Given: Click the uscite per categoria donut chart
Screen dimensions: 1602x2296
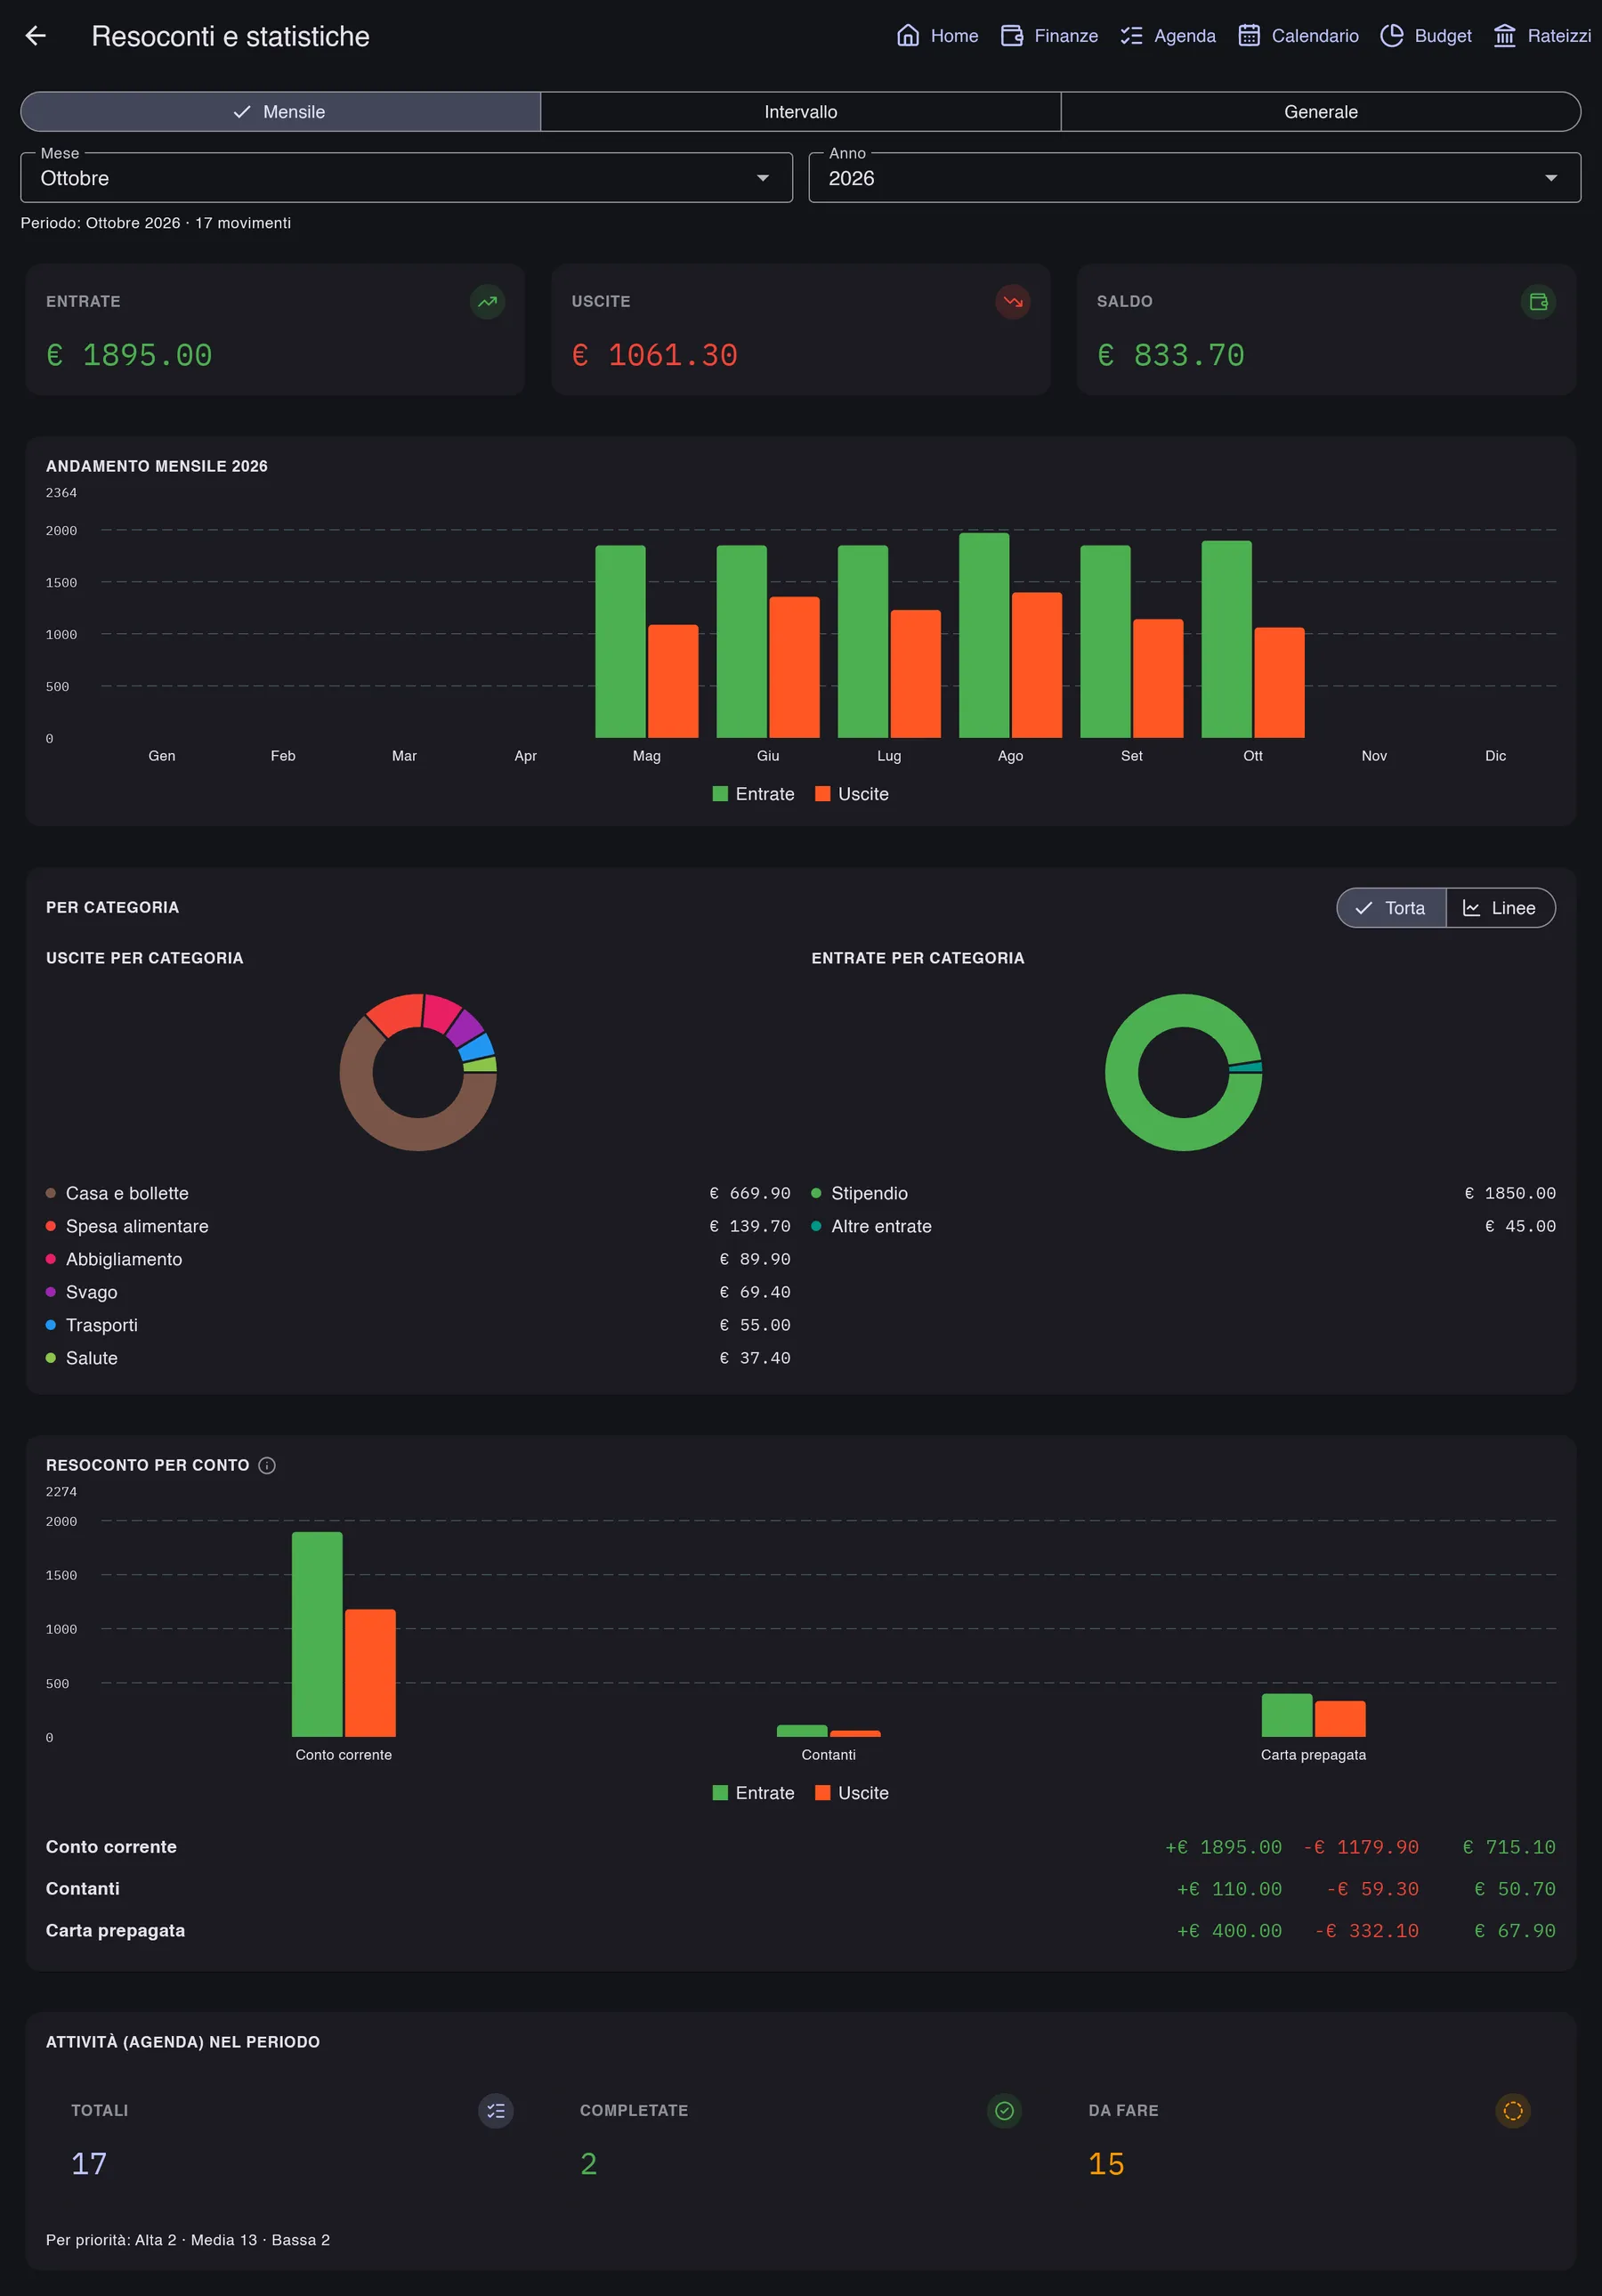Looking at the screenshot, I should pyautogui.click(x=418, y=1072).
